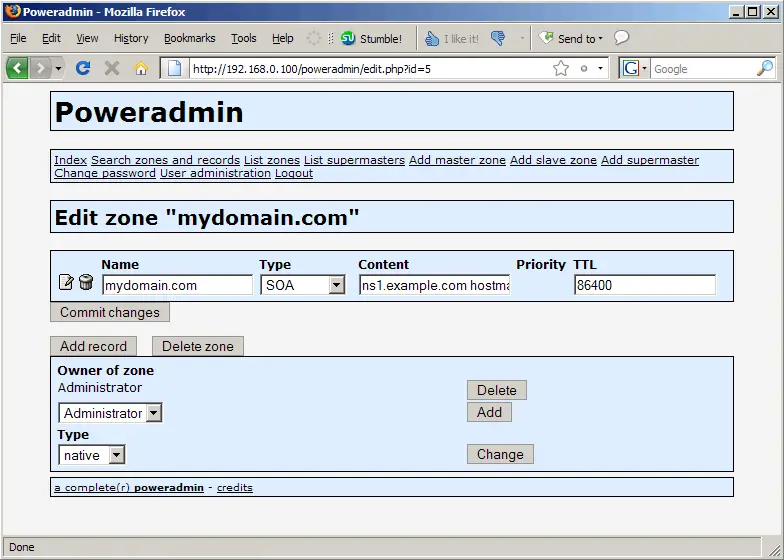This screenshot has width=784, height=560.
Task: Go to the Home page icon
Action: (x=141, y=68)
